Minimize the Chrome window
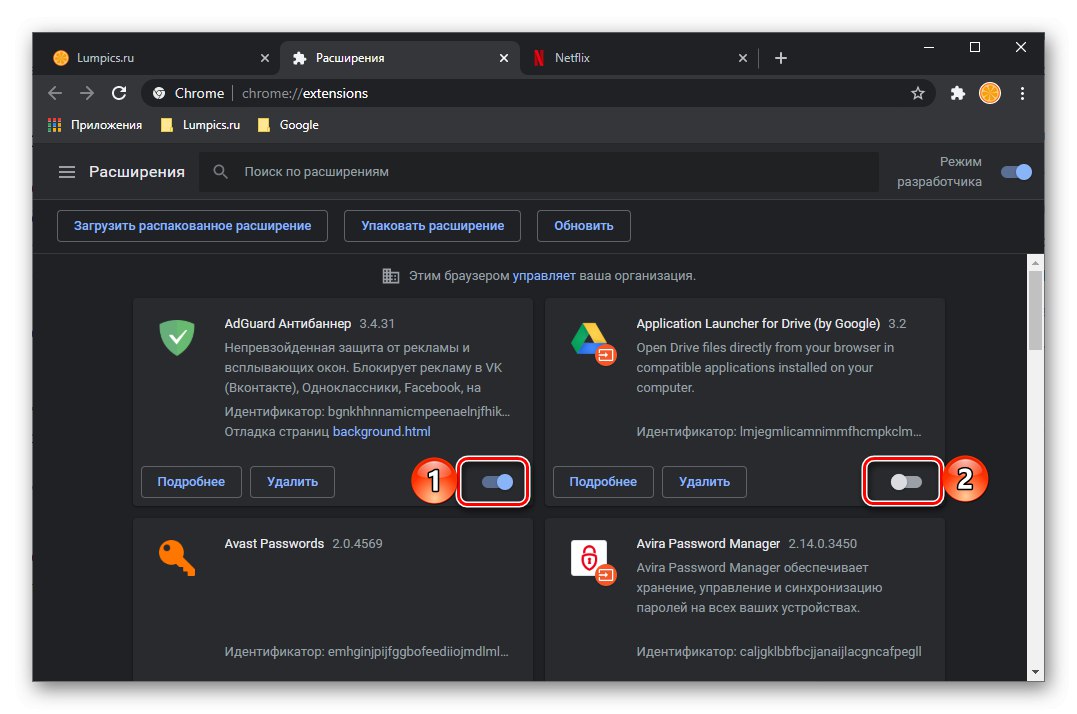Image resolution: width=1077 pixels, height=714 pixels. [x=929, y=47]
